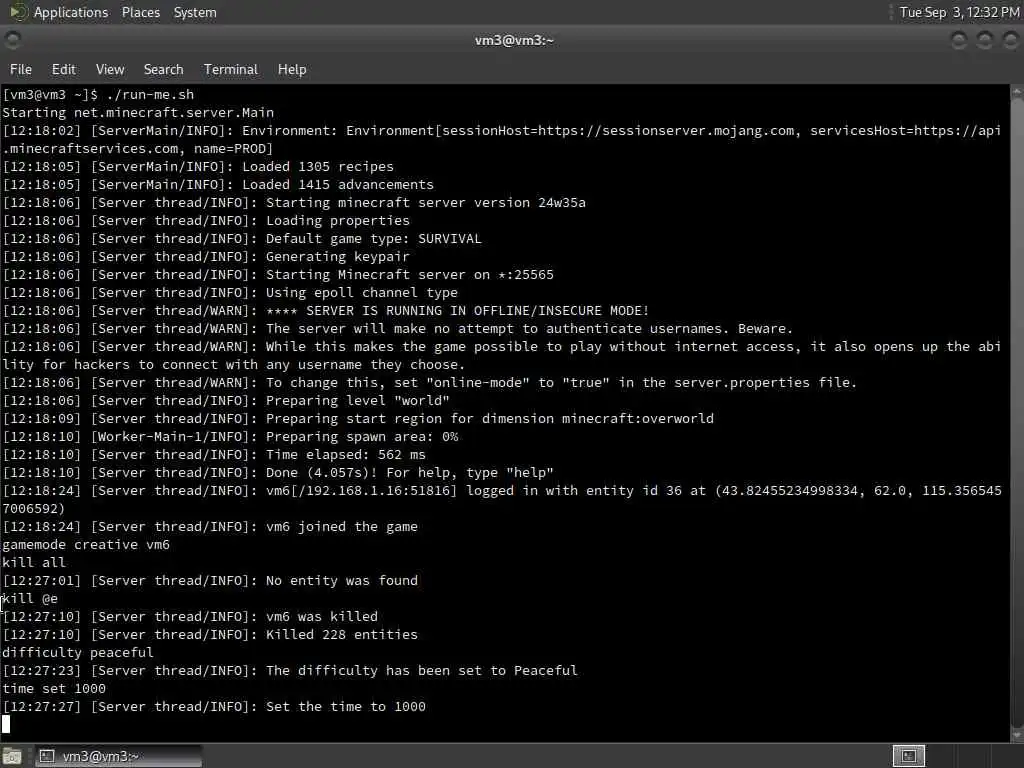The image size is (1024, 768).
Task: Click the show desktop icon in bottom panel
Action: click(x=12, y=756)
